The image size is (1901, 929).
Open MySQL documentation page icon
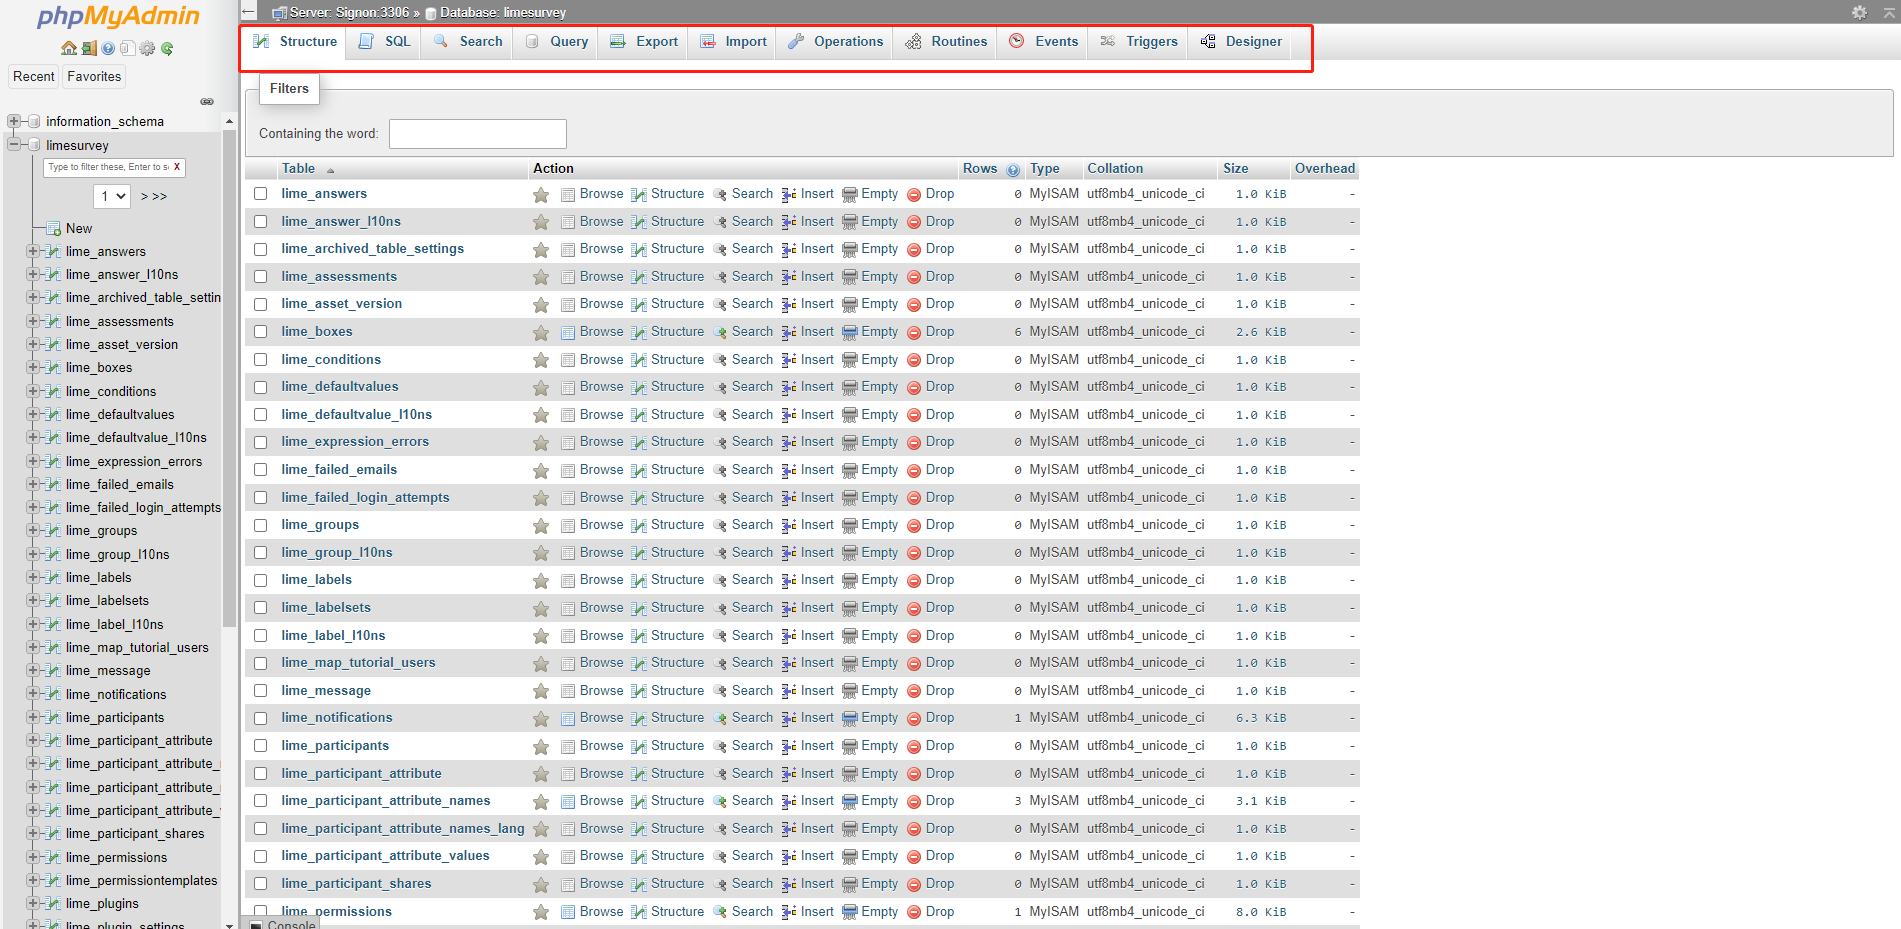(x=127, y=48)
